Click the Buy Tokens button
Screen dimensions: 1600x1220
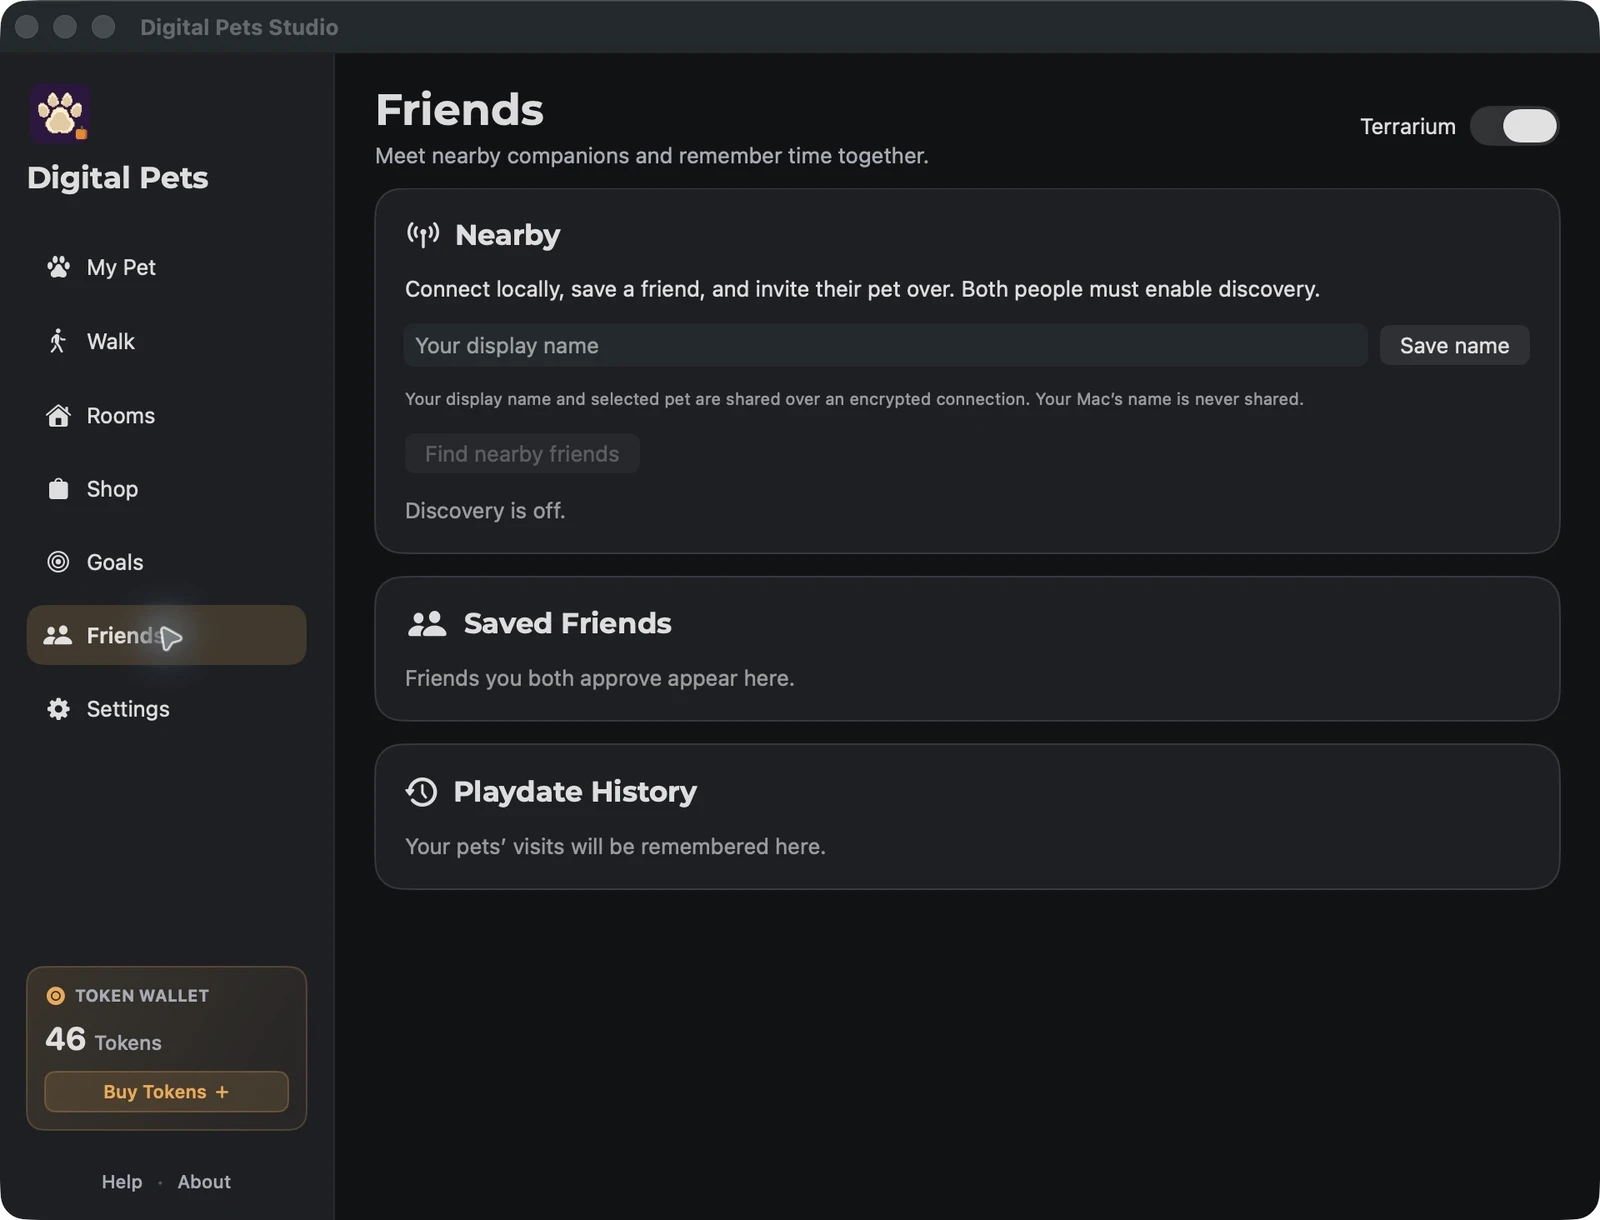pyautogui.click(x=166, y=1092)
